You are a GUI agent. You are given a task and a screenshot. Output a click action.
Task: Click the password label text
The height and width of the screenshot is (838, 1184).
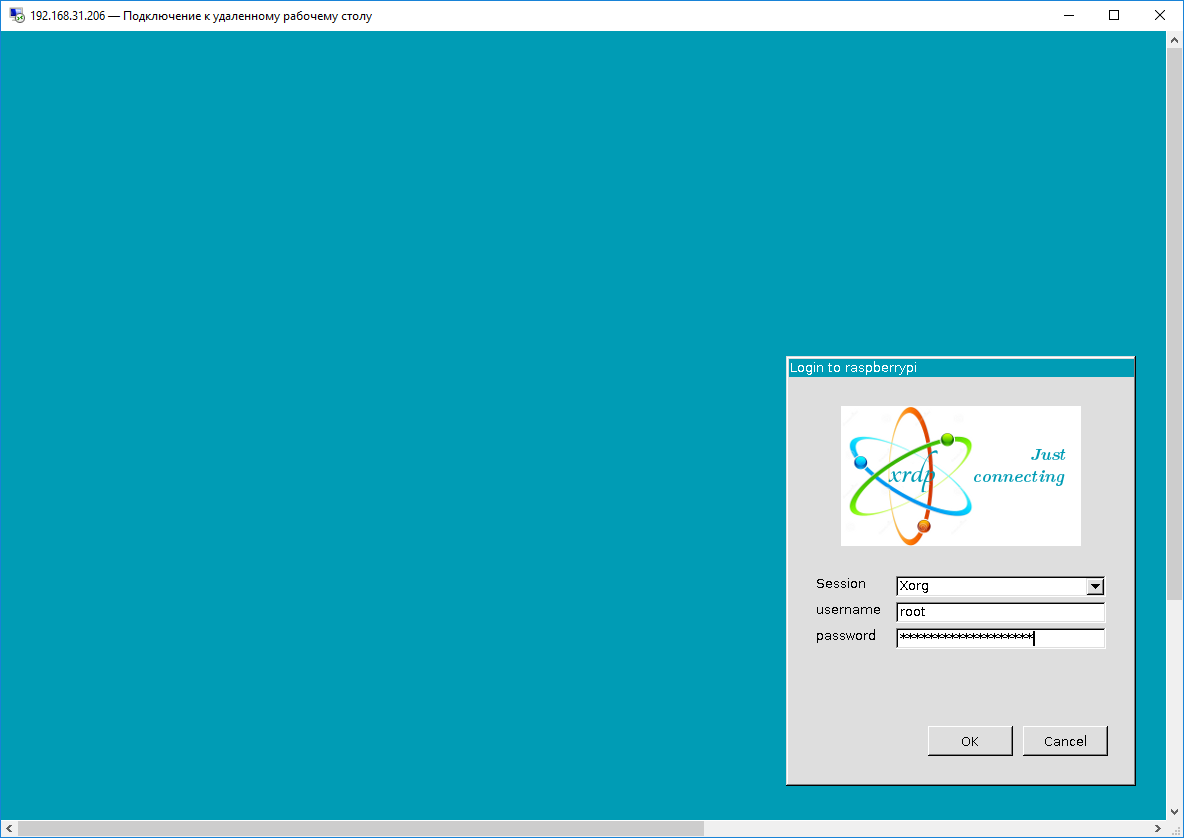click(846, 636)
